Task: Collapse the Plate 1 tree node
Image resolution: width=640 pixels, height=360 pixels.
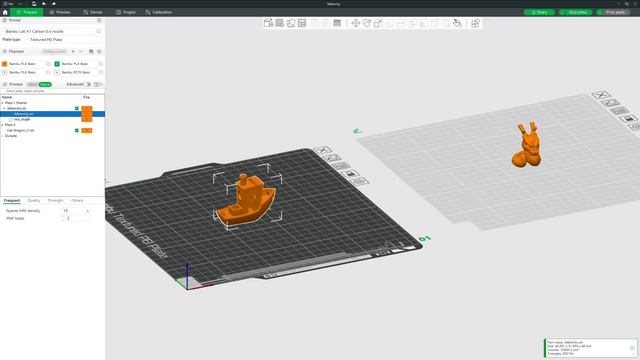Action: (x=2, y=103)
